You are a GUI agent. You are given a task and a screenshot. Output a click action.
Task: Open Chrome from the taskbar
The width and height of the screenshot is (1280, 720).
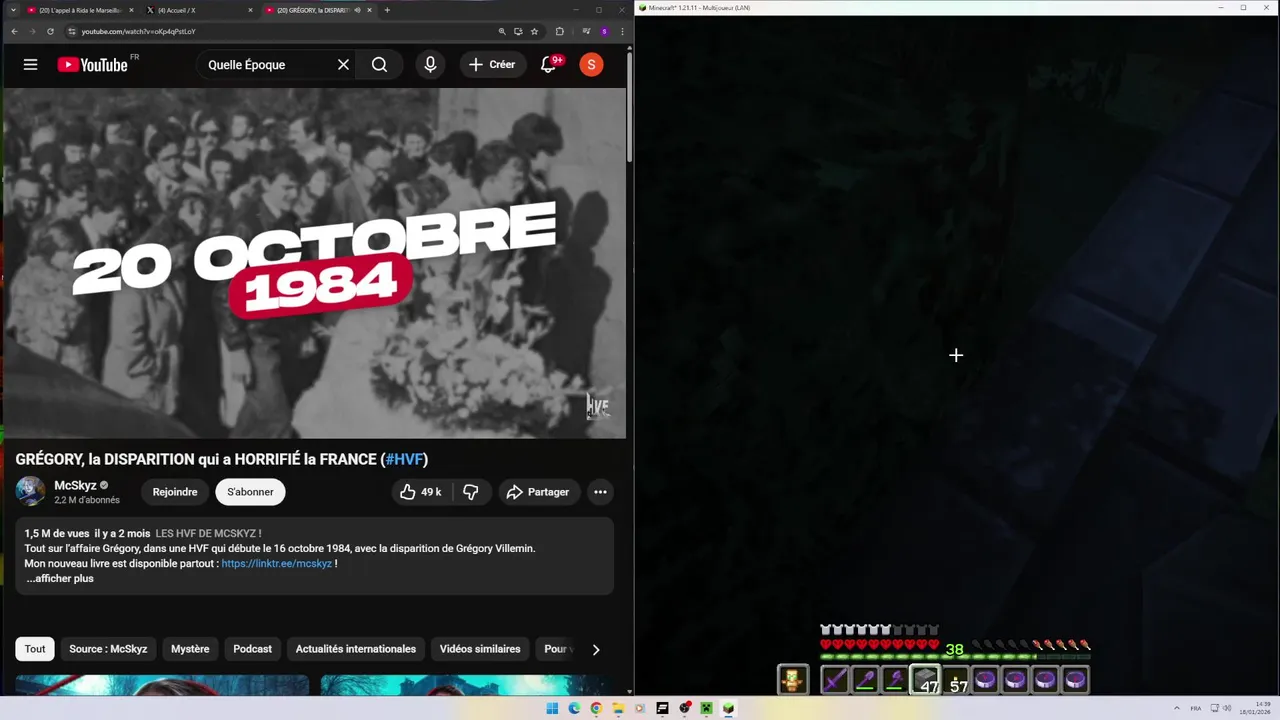pos(596,708)
